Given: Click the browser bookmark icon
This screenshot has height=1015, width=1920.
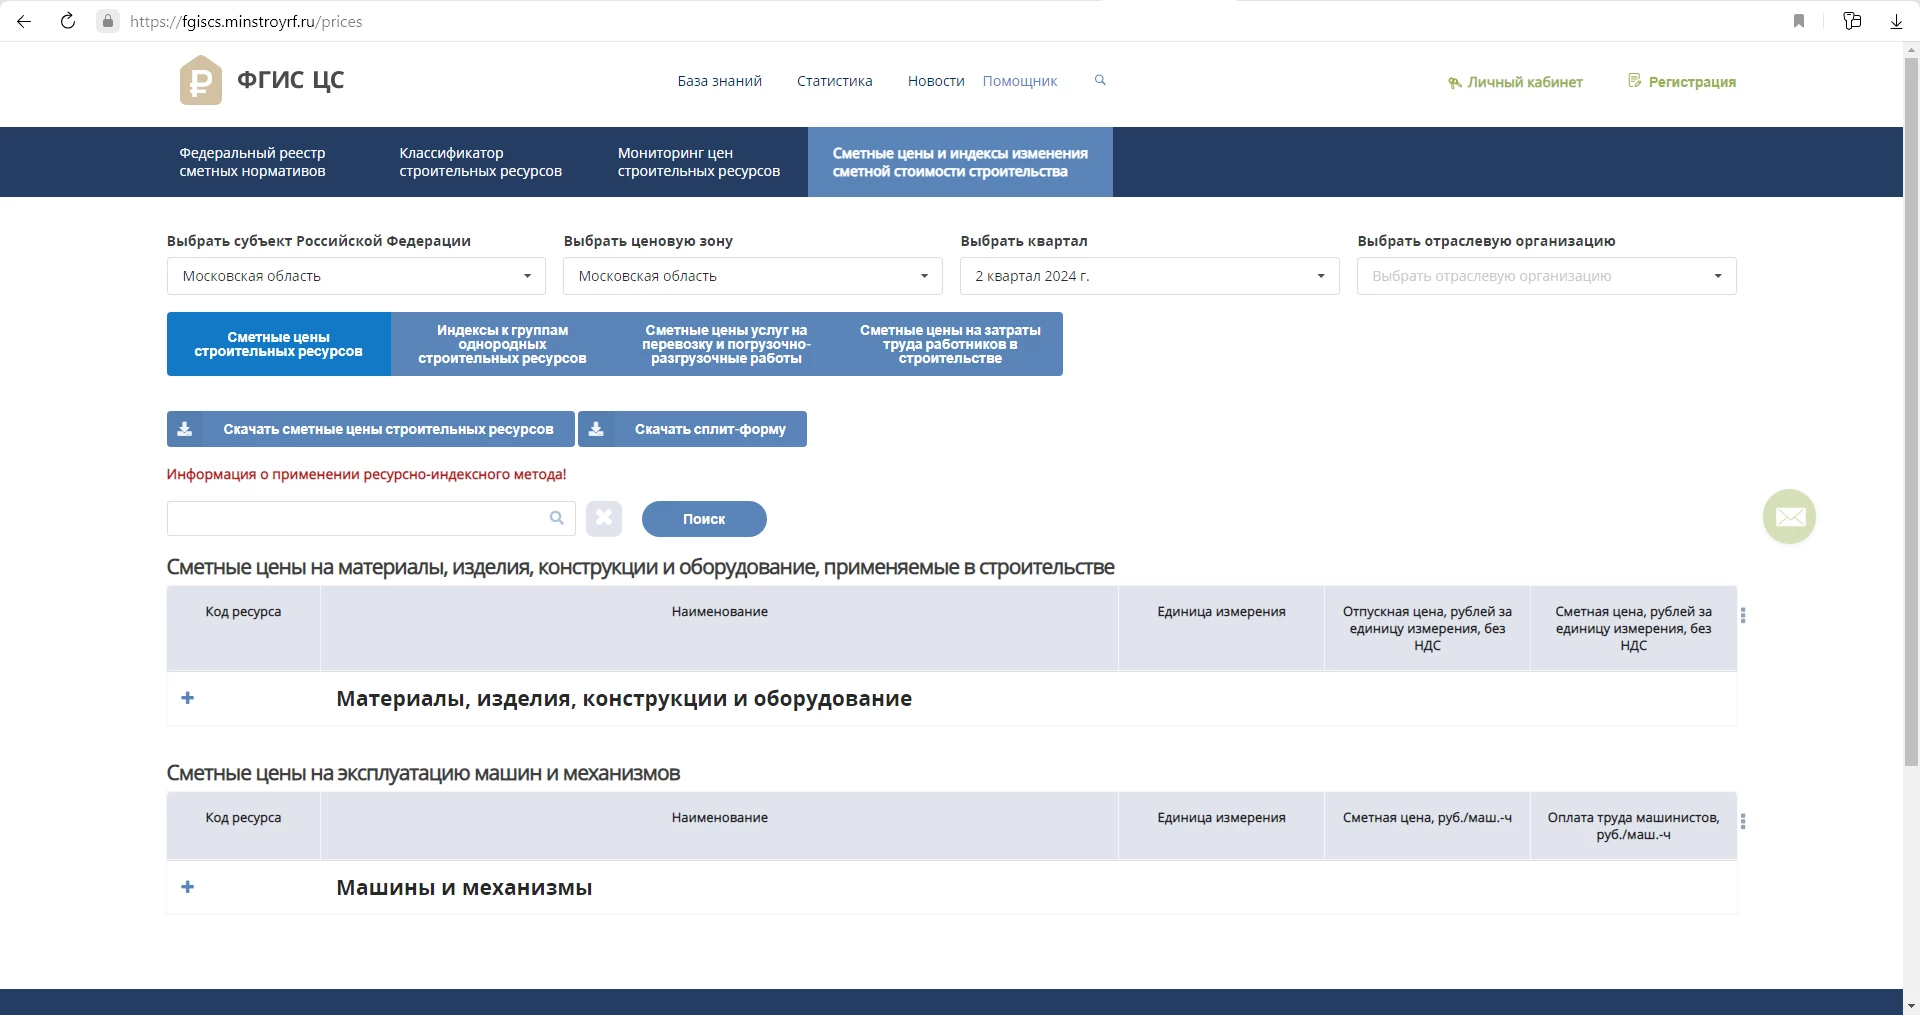Looking at the screenshot, I should [x=1799, y=21].
